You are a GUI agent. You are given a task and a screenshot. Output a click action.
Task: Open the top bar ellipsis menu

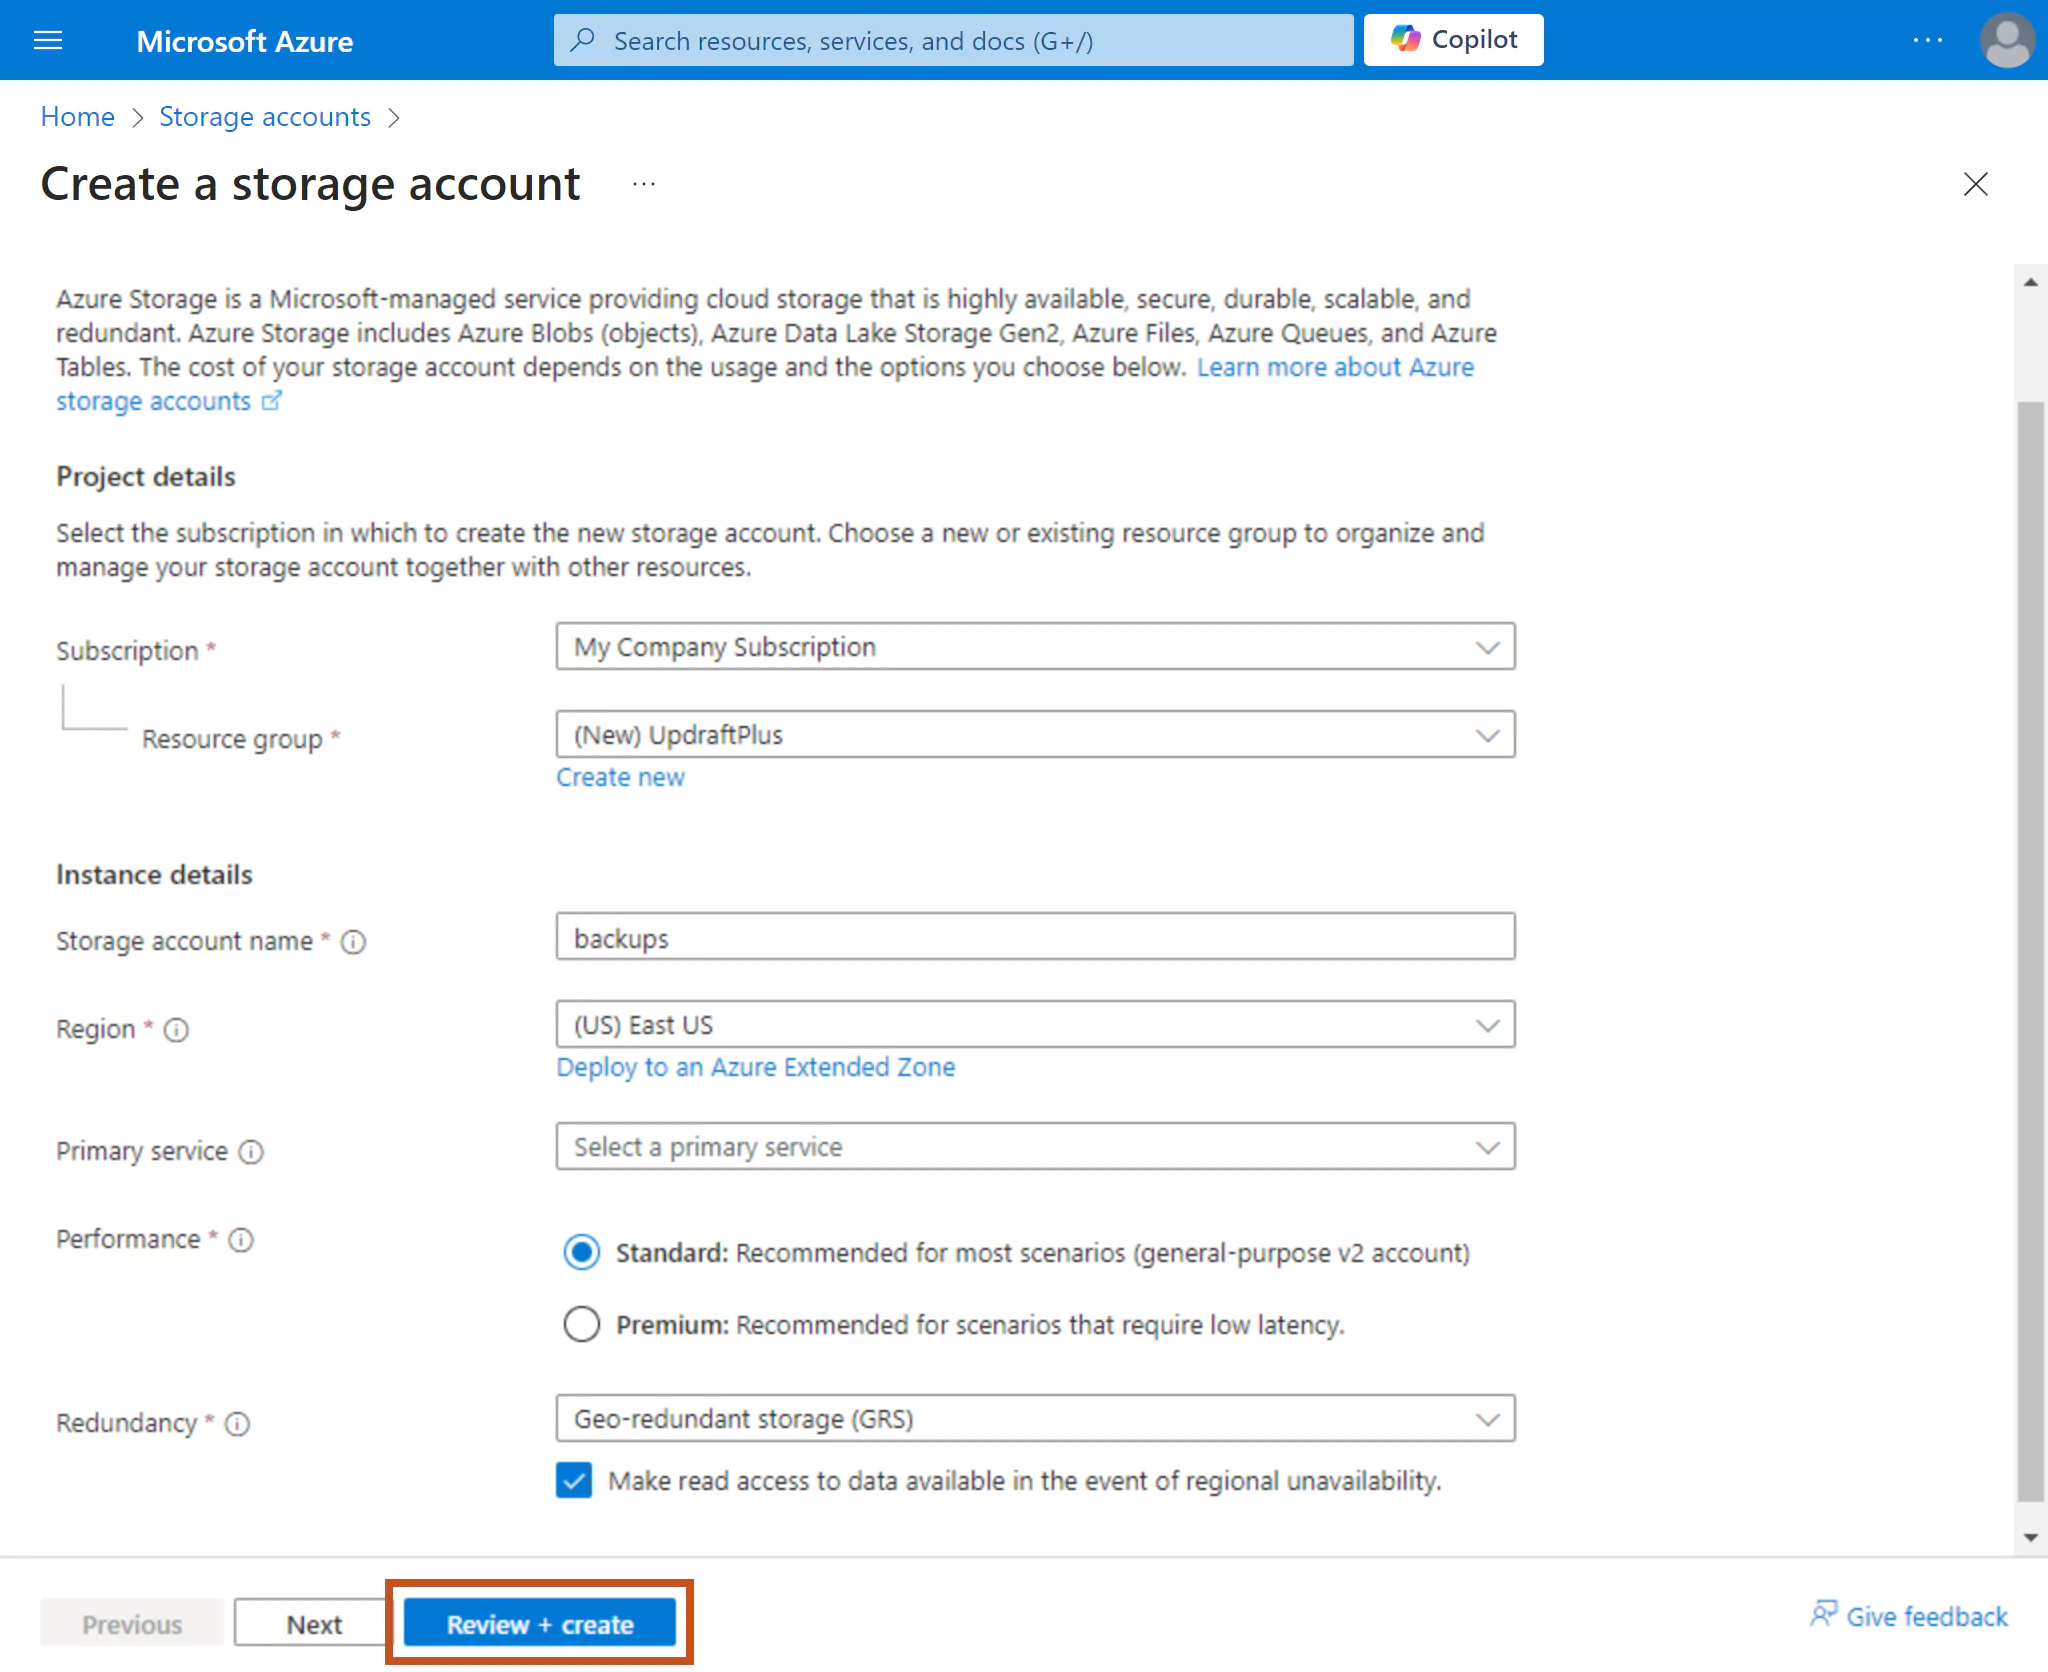click(x=1927, y=40)
